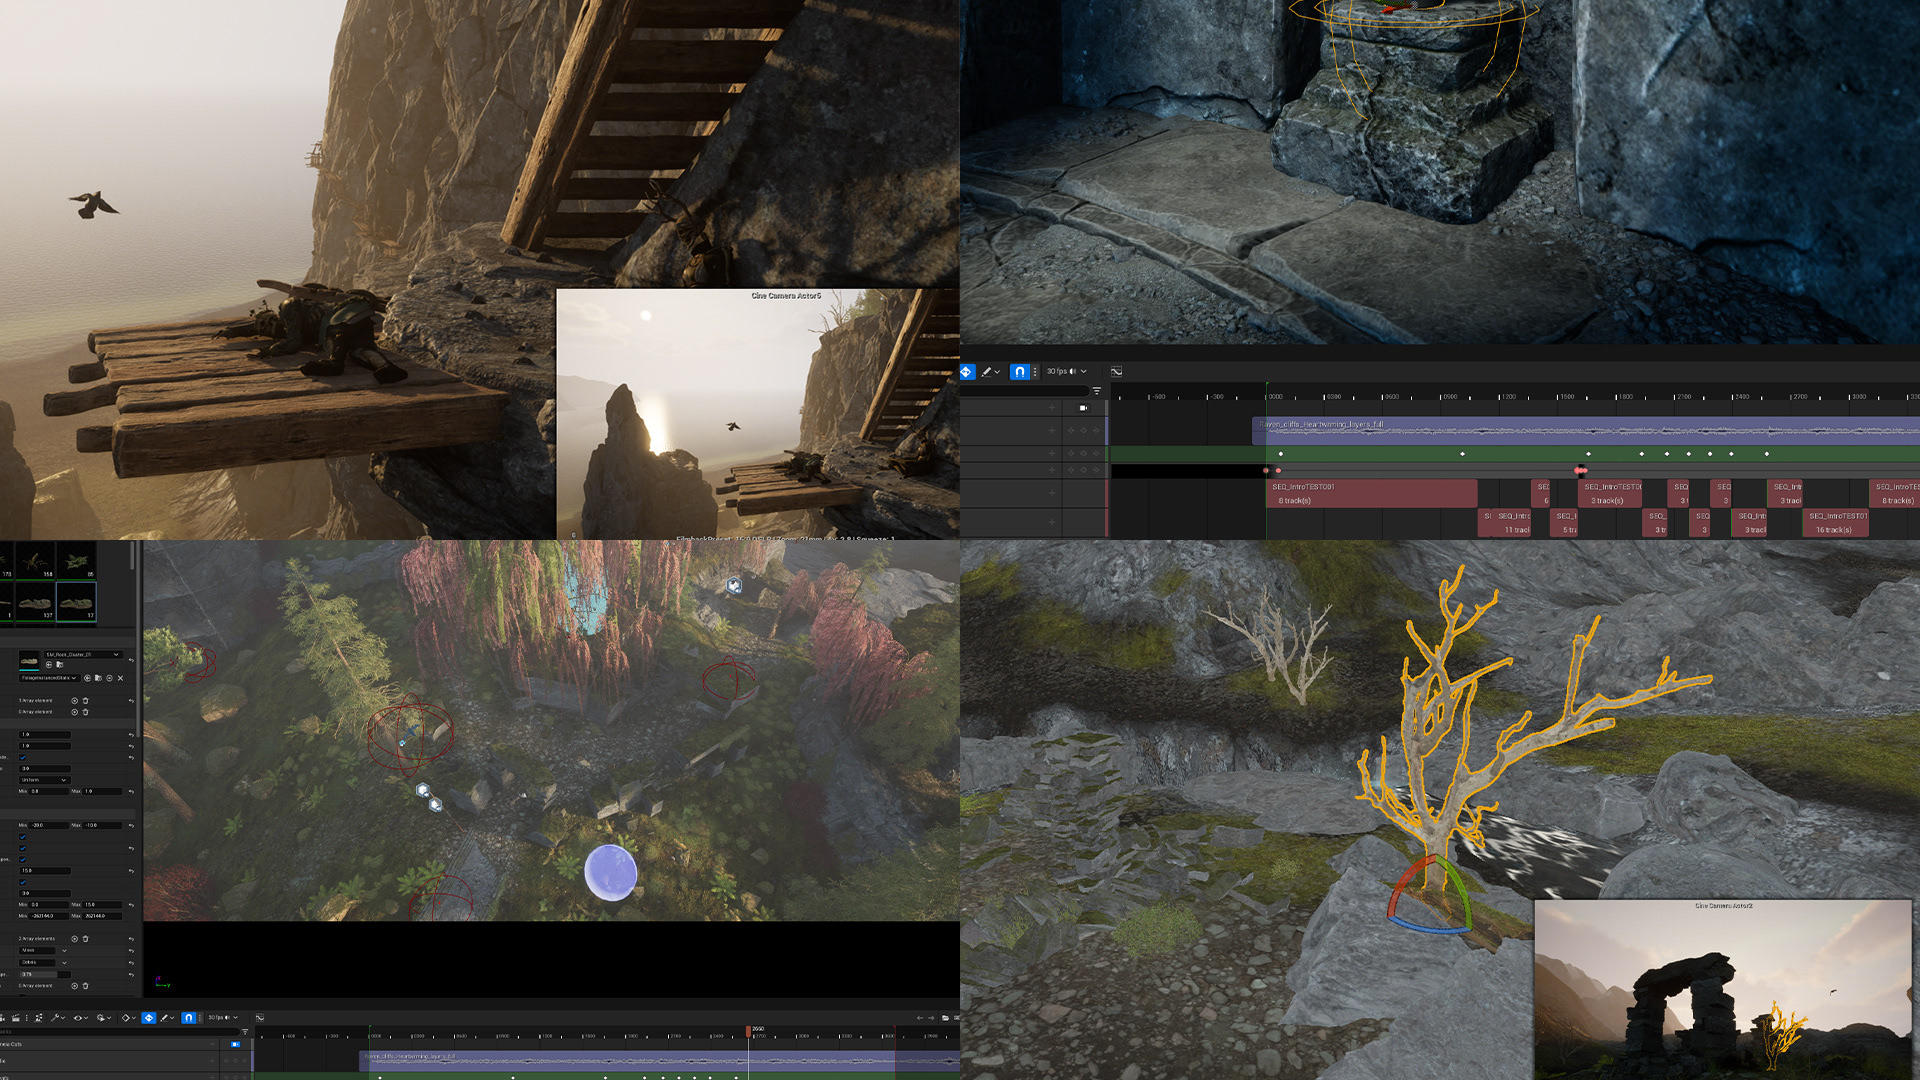Toggle first checkbox below the -20.0 Min field
This screenshot has height=1080, width=1920.
[23, 837]
